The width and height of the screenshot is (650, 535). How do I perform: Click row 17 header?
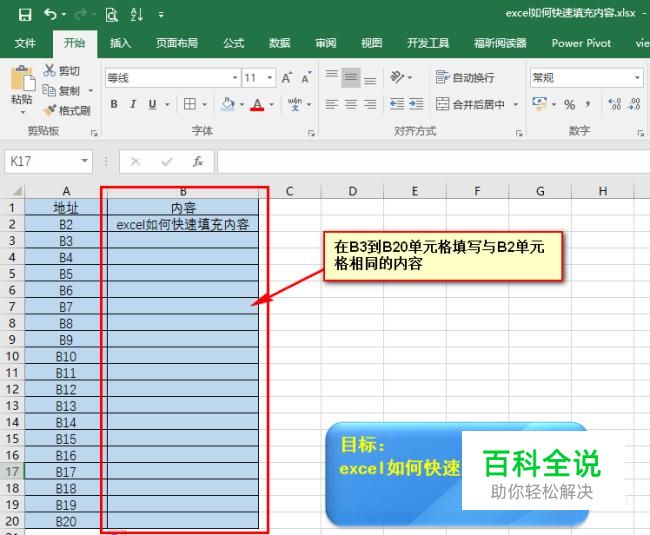12,472
